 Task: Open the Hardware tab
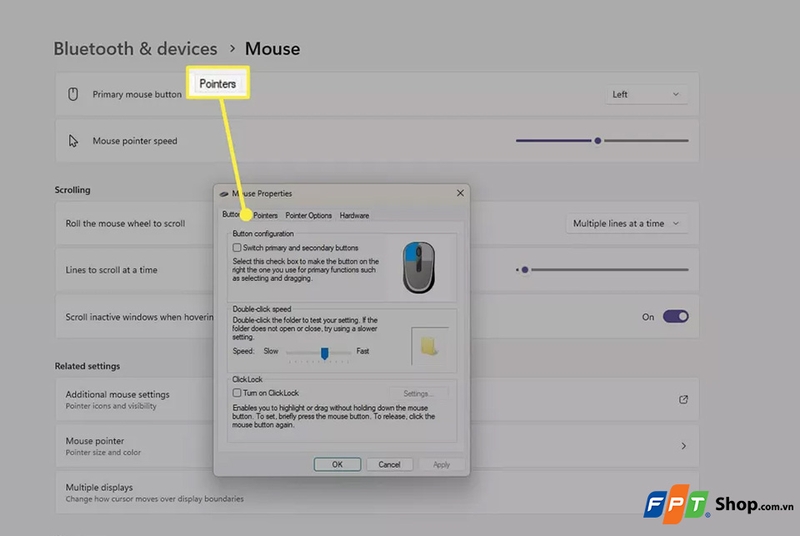tap(354, 215)
